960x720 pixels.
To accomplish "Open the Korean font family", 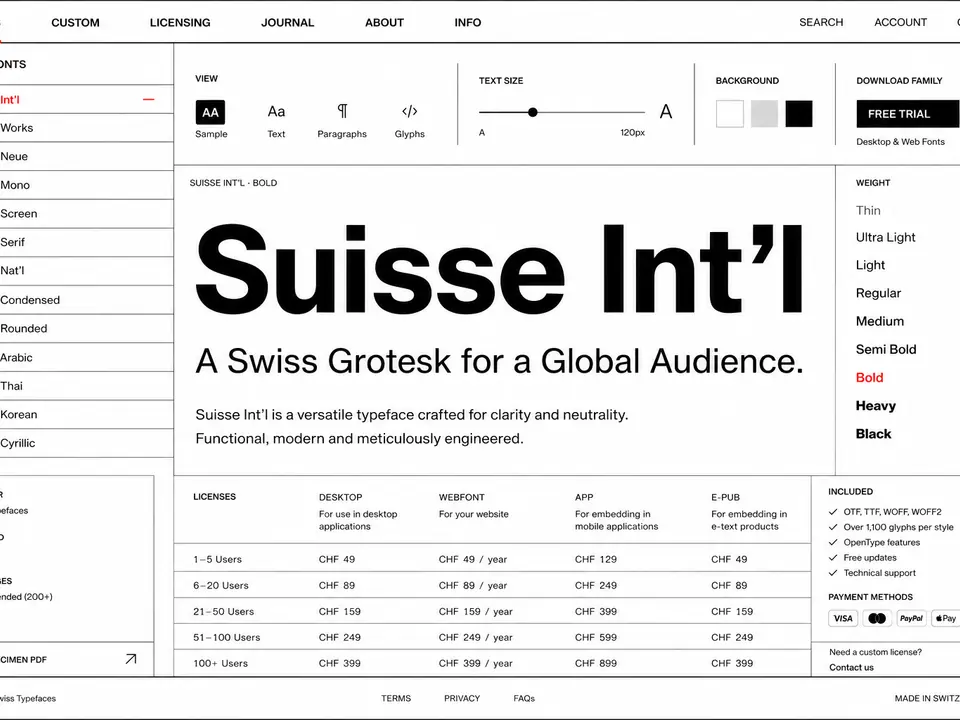I will (x=84, y=414).
